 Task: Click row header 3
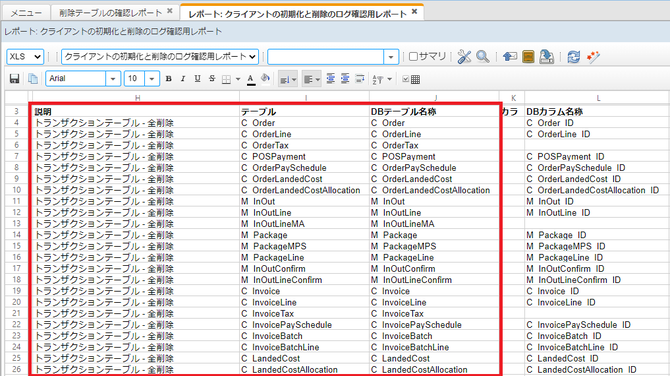pyautogui.click(x=16, y=112)
